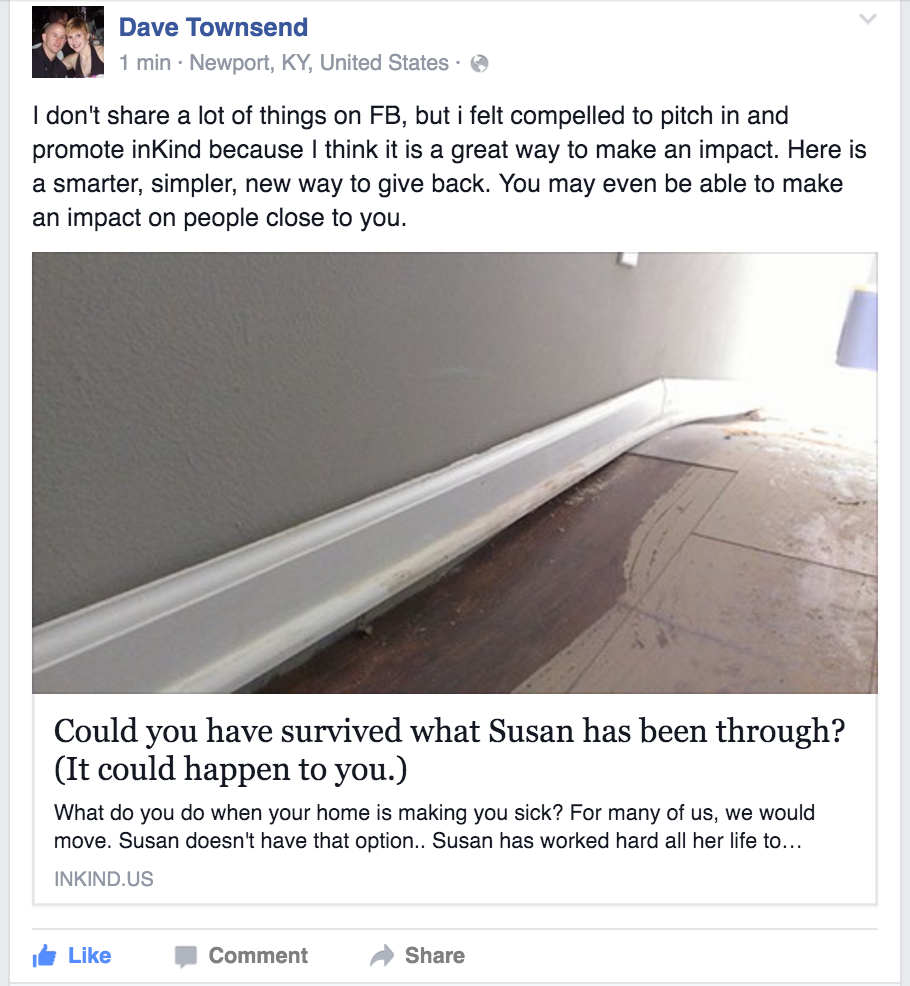Screen dimensions: 910x986
Task: Click the Comment speech bubble icon
Action: tap(186, 956)
